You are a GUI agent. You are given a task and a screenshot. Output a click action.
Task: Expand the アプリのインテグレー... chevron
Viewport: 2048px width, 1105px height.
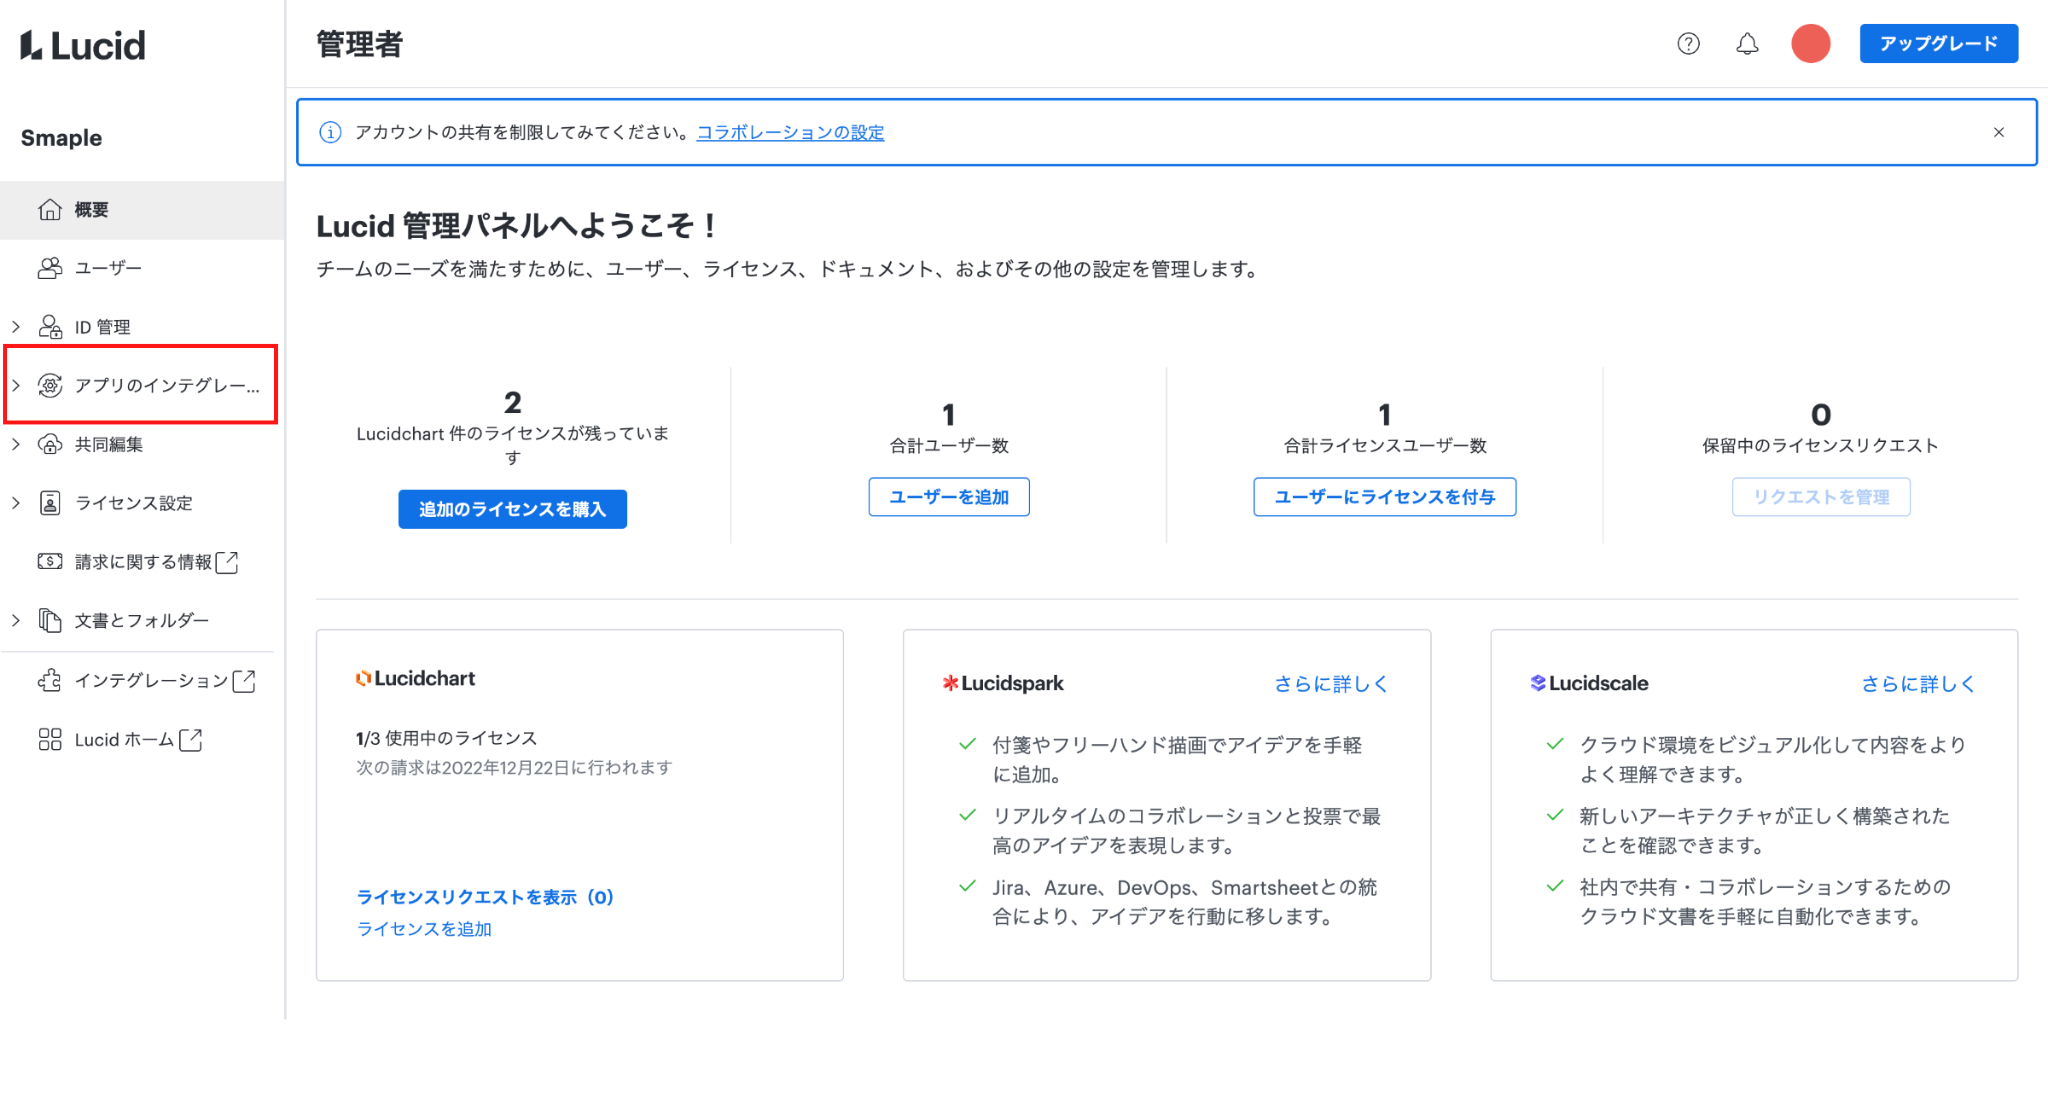pos(16,385)
